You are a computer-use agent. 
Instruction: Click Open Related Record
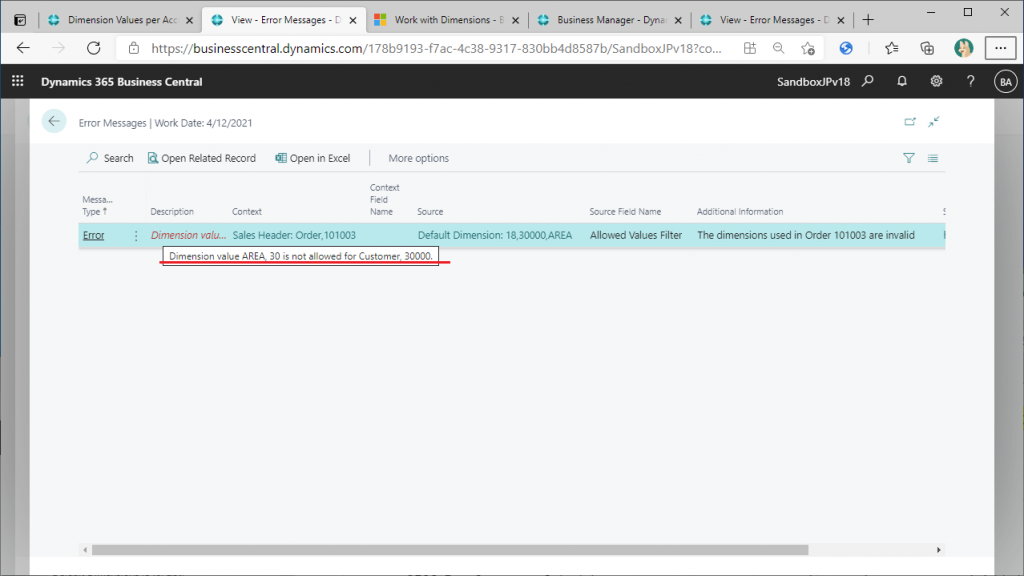201,158
